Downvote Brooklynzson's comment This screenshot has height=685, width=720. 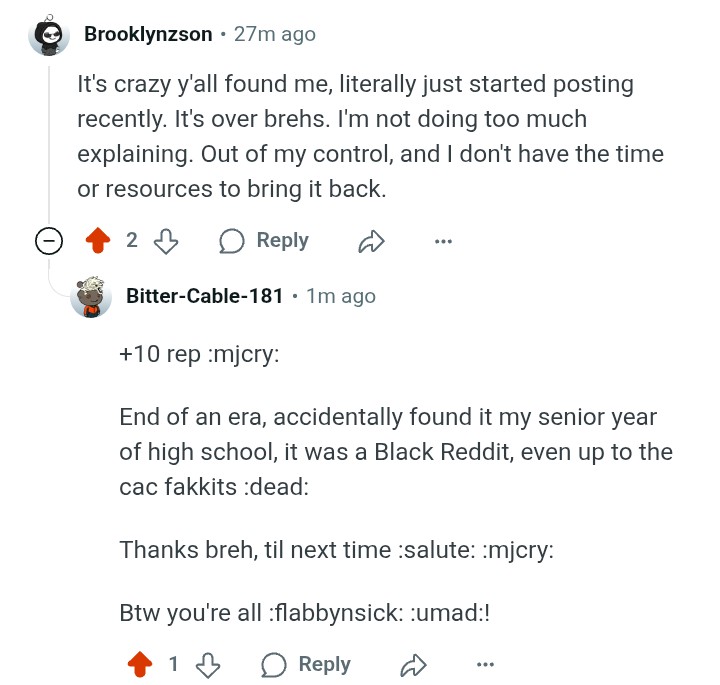click(166, 241)
